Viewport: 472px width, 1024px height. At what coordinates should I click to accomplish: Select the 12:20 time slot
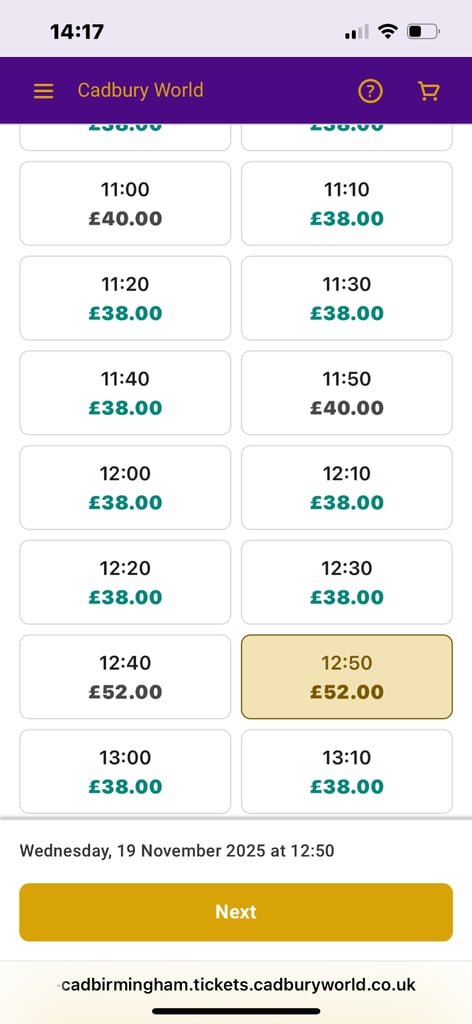coord(125,583)
